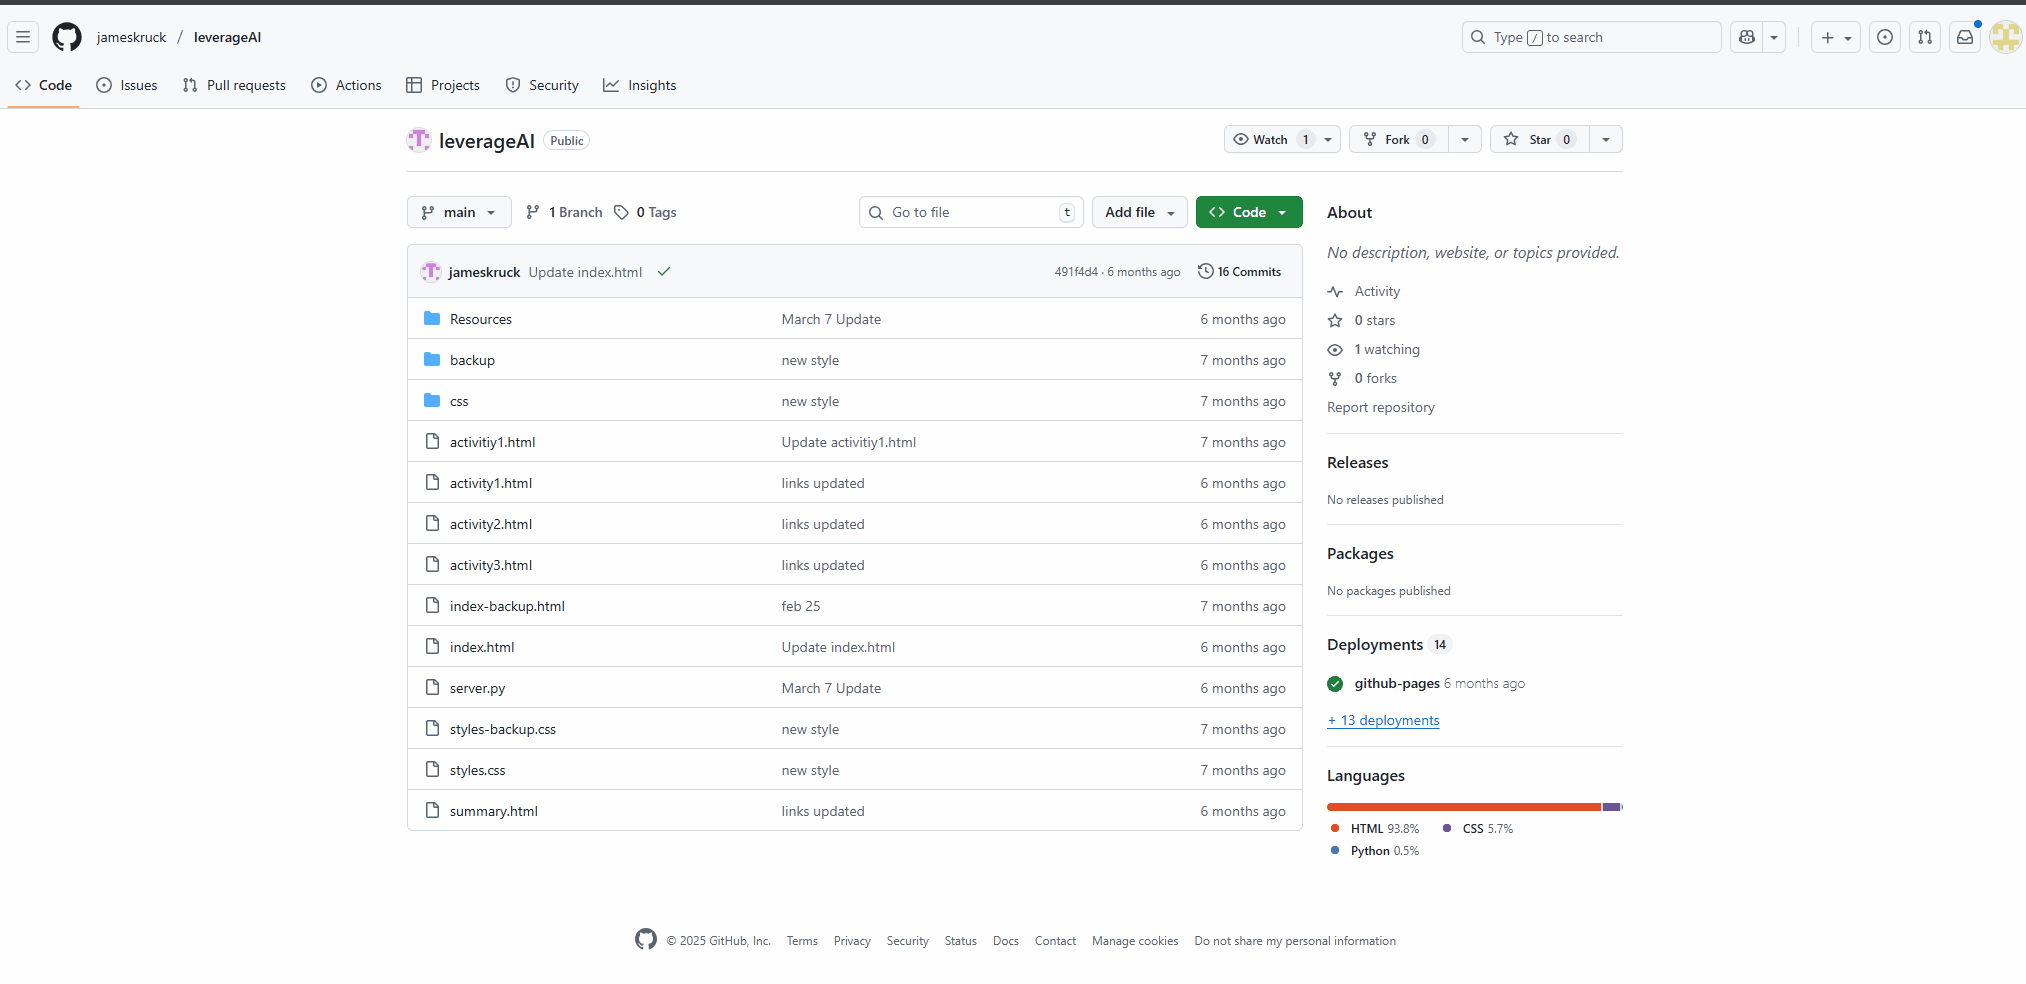Click the backup folder icon
The height and width of the screenshot is (984, 2026).
432,359
